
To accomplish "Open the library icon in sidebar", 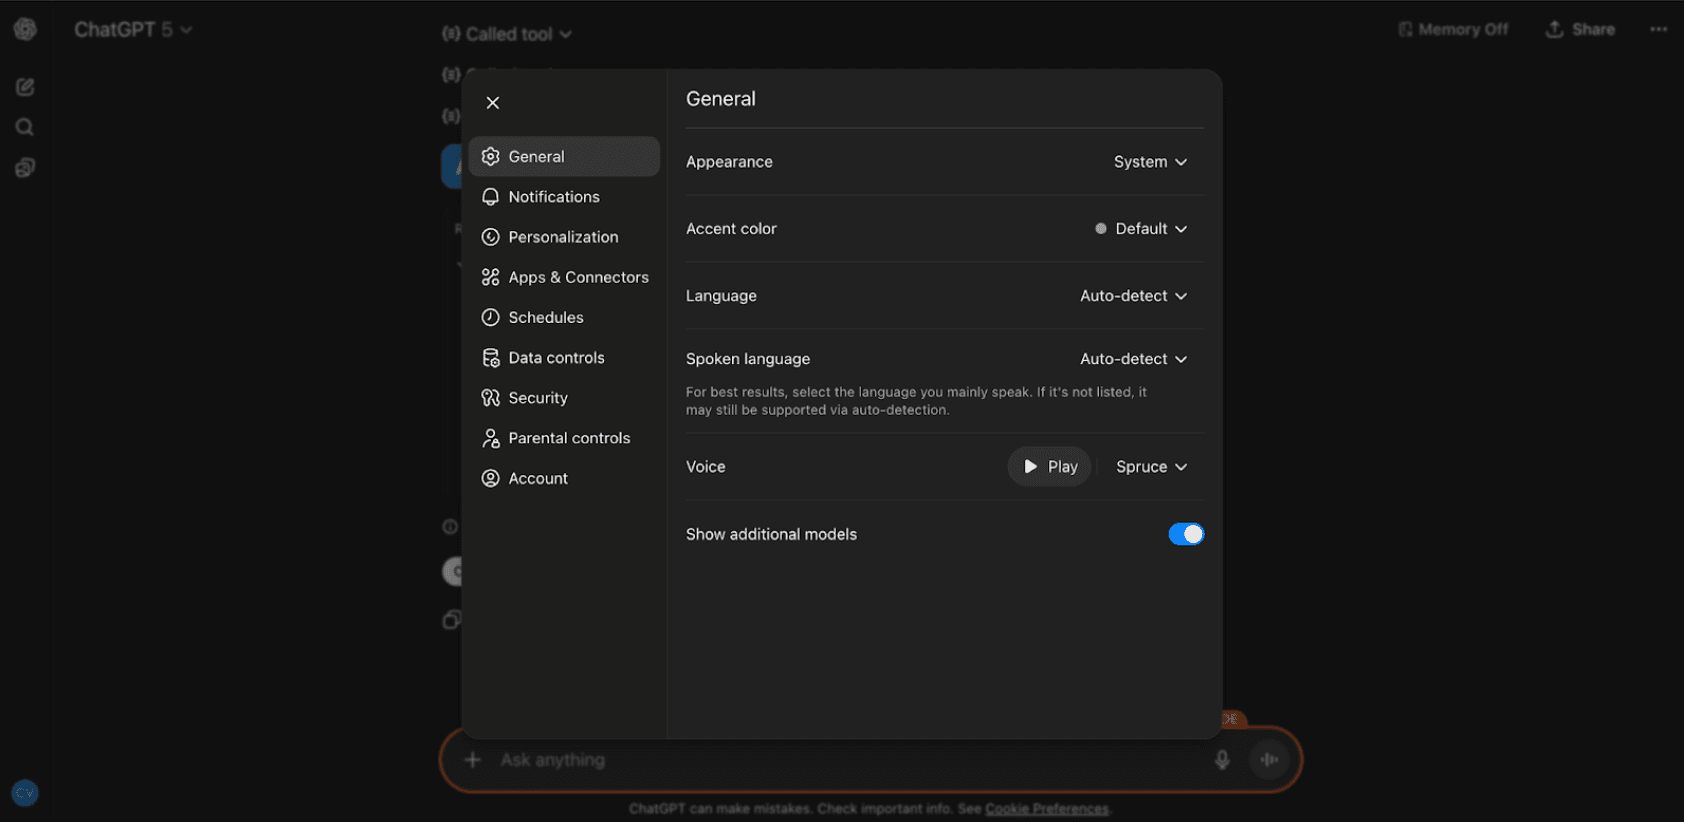I will click(x=25, y=167).
